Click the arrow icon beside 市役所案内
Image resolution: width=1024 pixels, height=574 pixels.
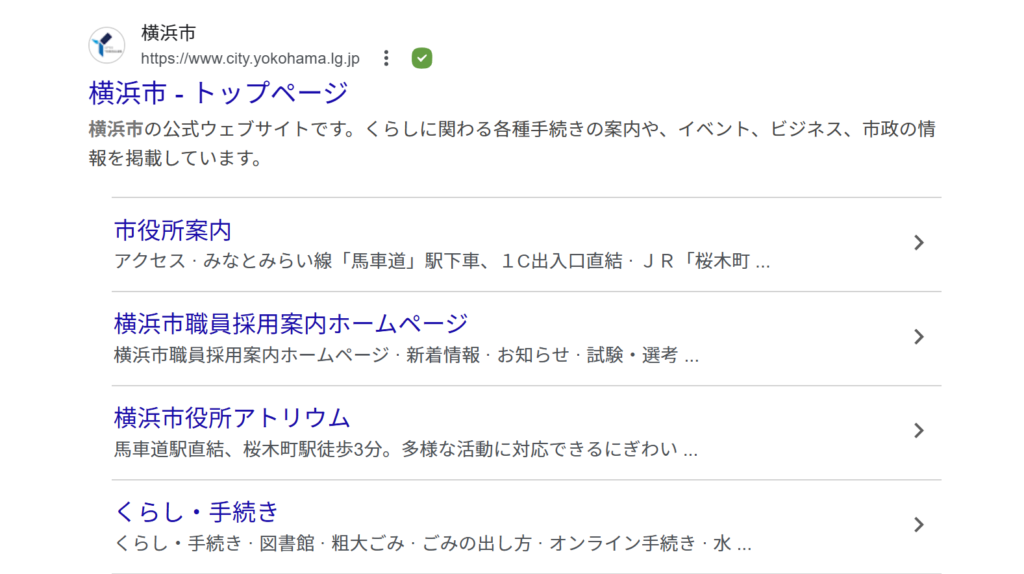[919, 243]
